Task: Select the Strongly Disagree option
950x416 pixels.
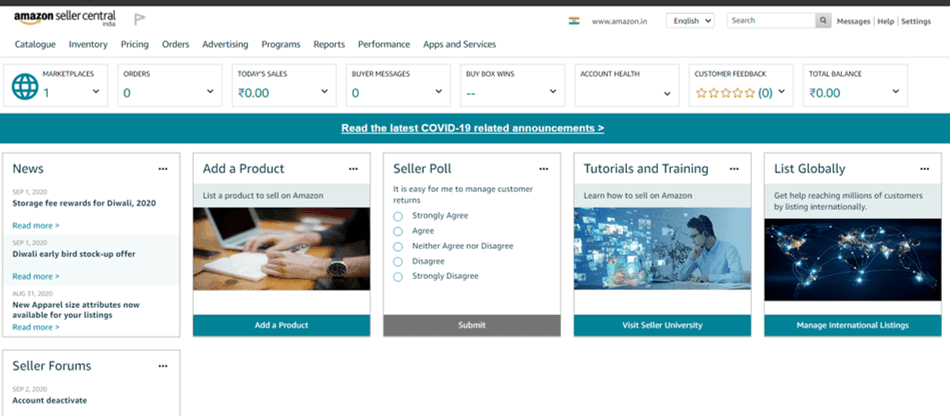Action: click(x=398, y=277)
